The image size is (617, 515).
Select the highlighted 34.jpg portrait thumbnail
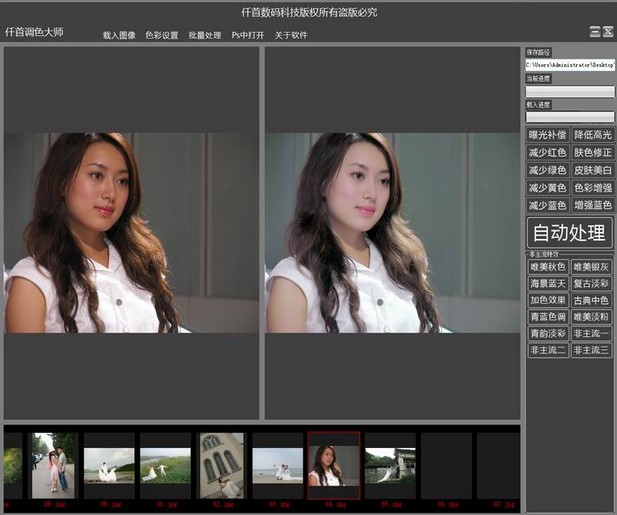click(x=334, y=466)
